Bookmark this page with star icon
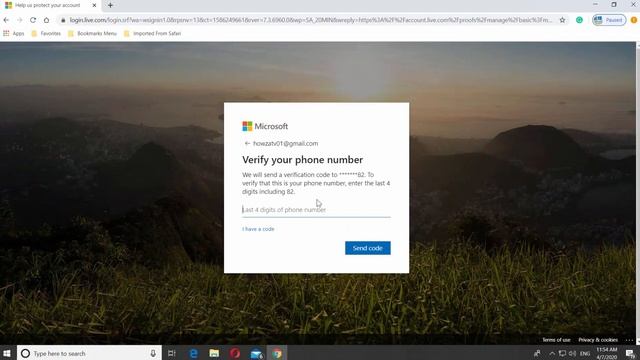Image resolution: width=640 pixels, height=360 pixels. click(562, 20)
